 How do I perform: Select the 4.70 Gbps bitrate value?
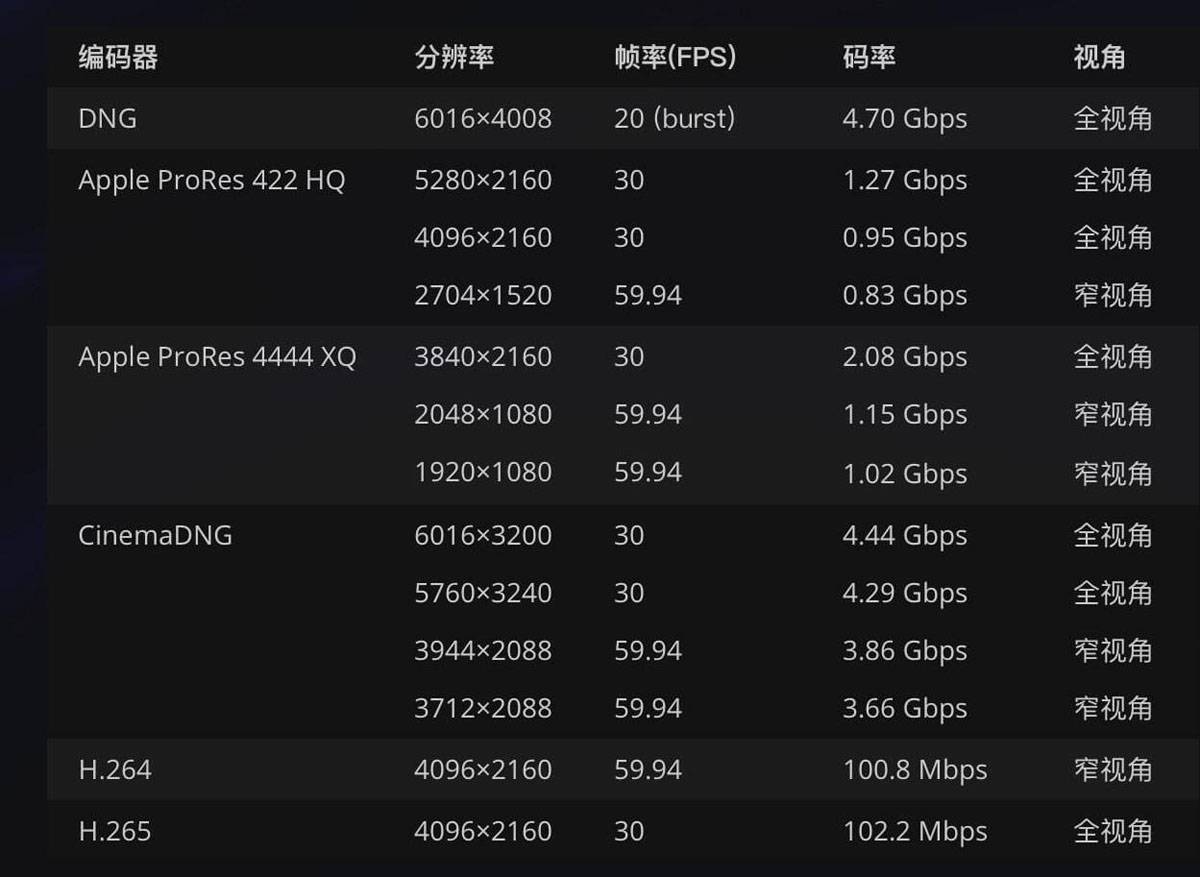point(905,119)
